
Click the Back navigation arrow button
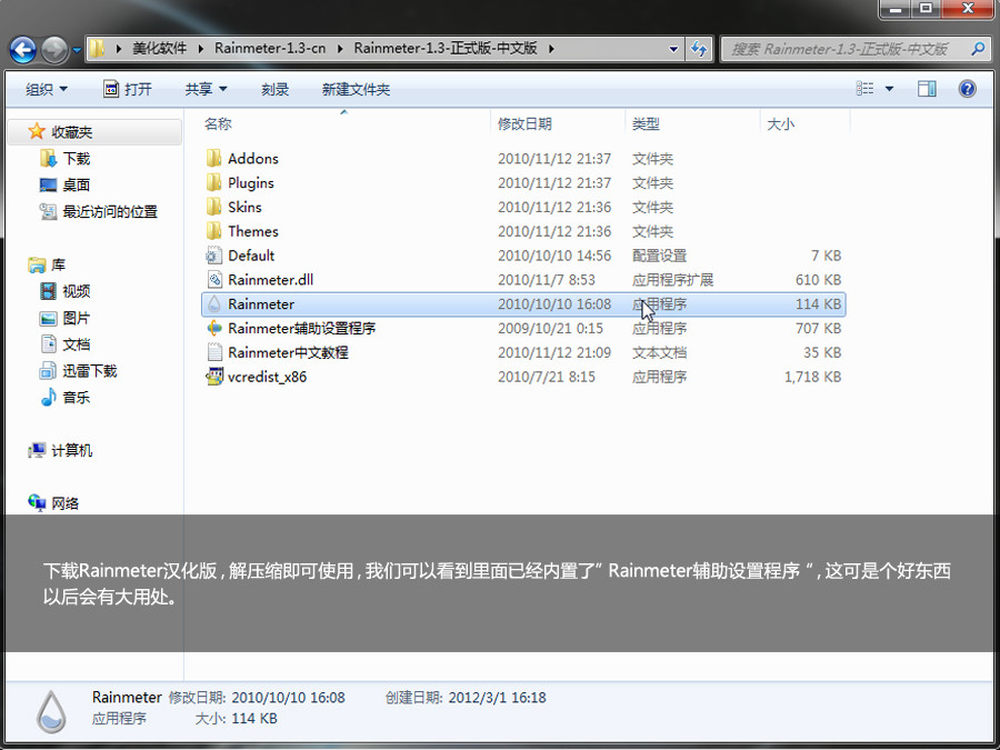23,49
